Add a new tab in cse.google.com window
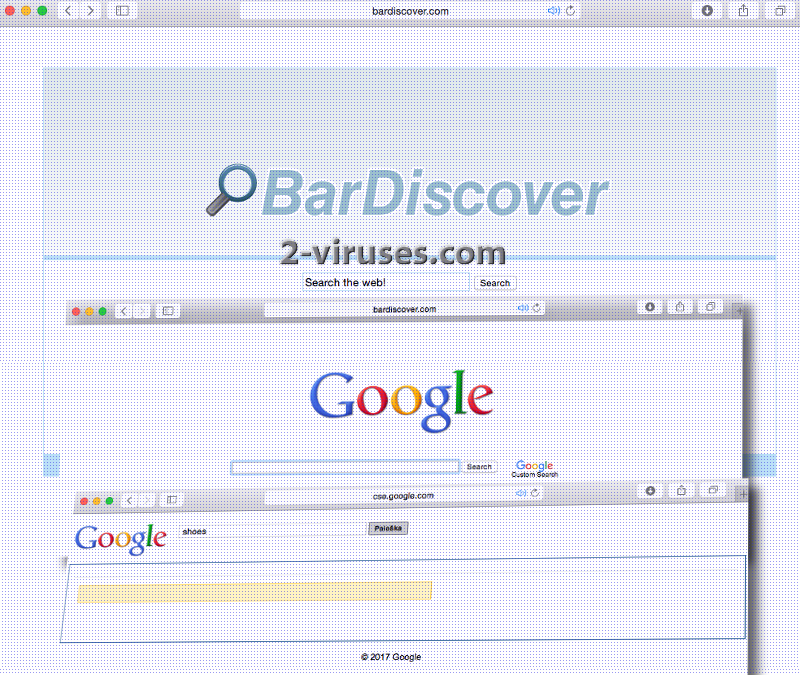 743,494
